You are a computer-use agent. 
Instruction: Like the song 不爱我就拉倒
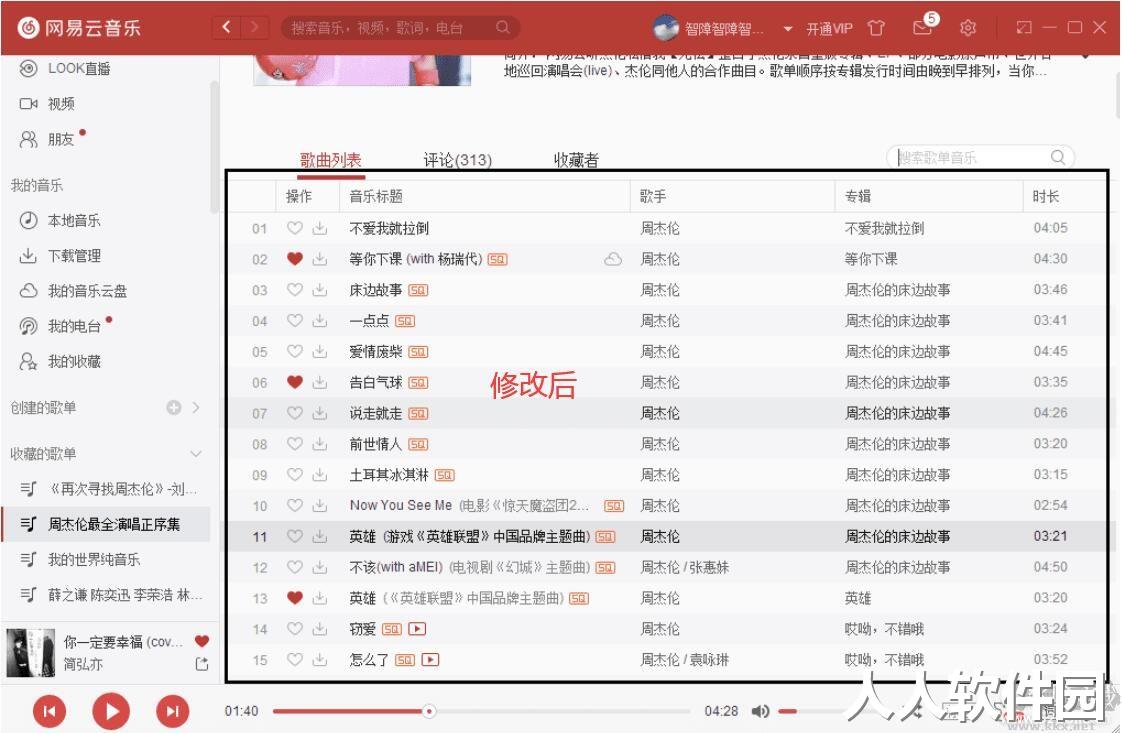coord(294,228)
